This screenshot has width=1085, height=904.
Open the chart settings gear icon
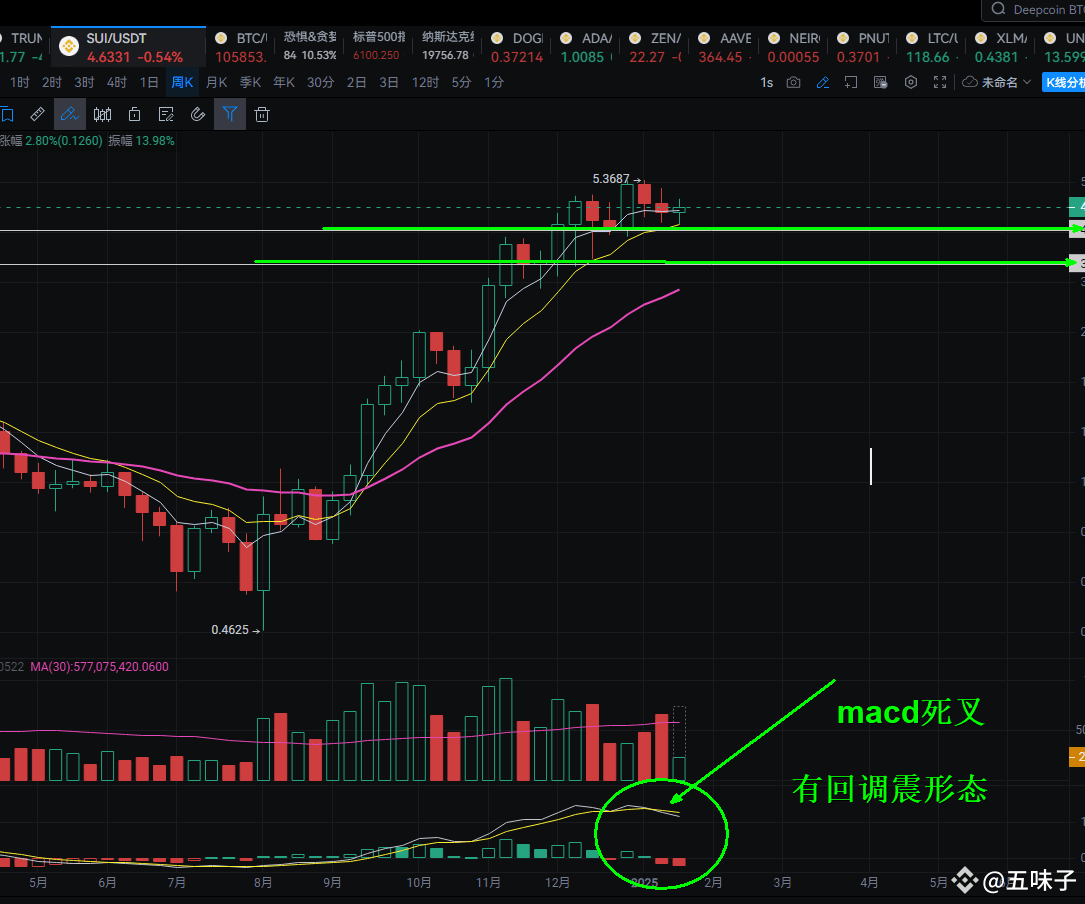pos(910,82)
